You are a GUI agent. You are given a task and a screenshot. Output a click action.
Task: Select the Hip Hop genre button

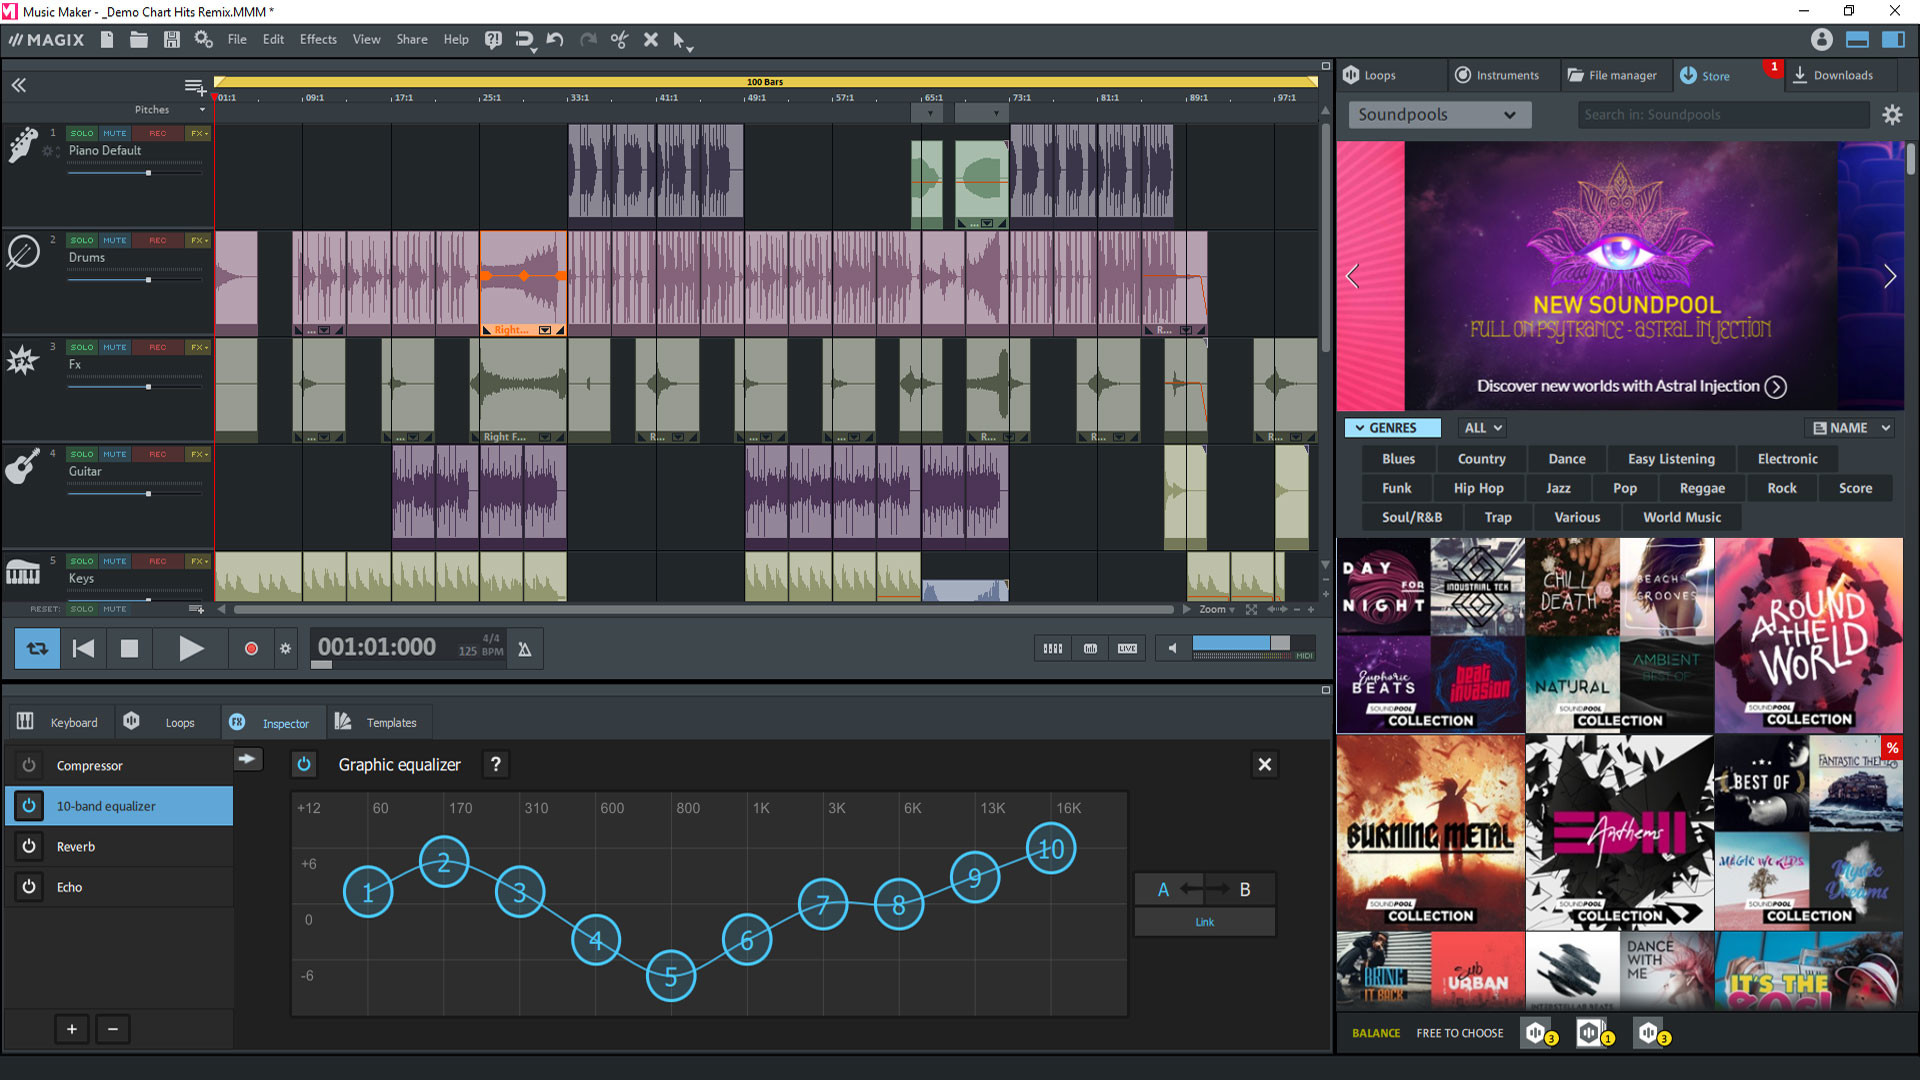1479,488
